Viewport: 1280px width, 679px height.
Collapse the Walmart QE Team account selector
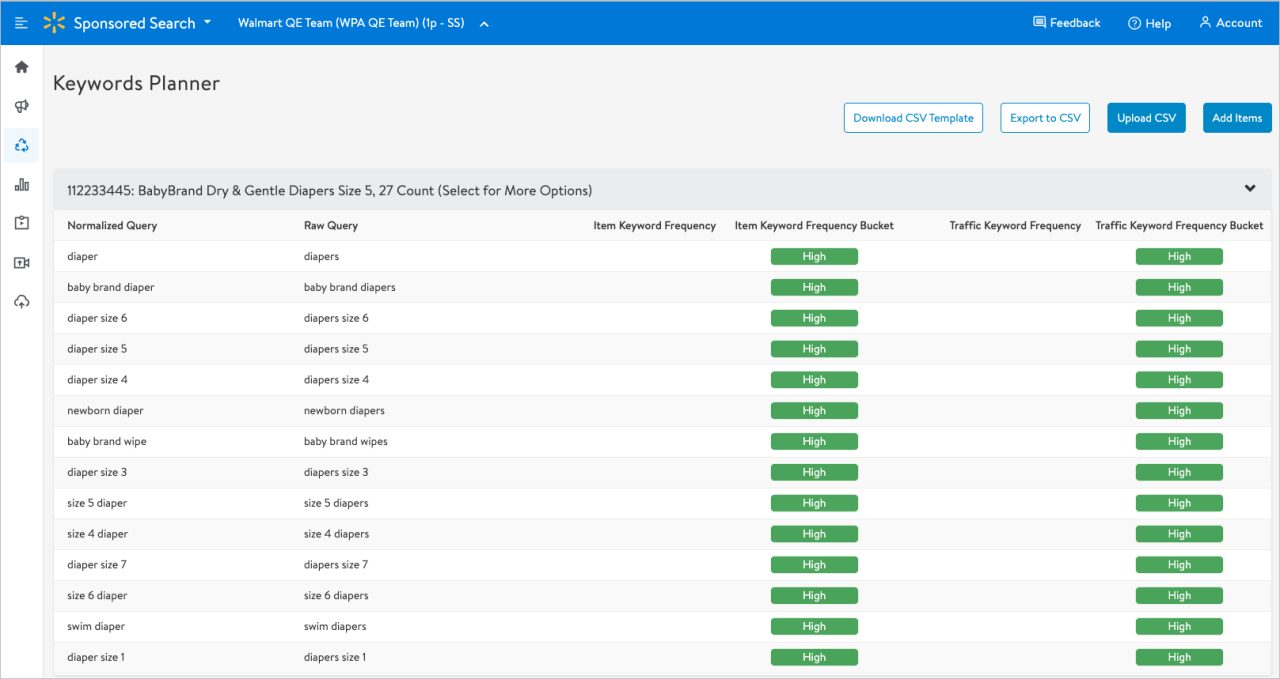tap(484, 24)
